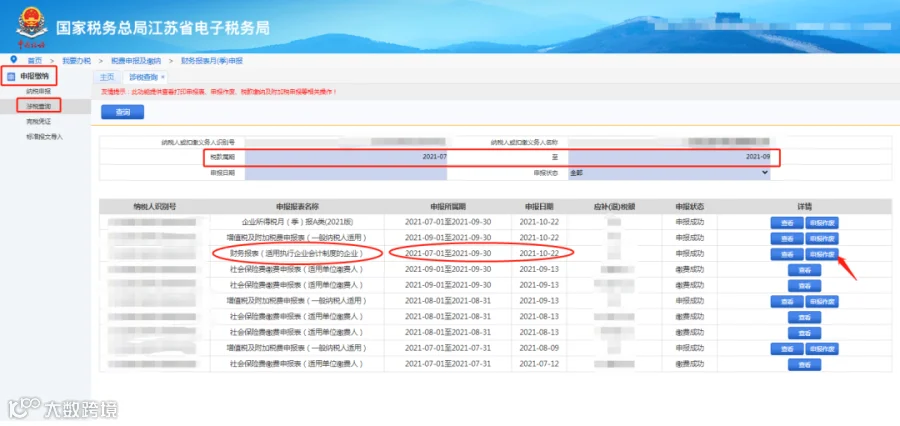Click 查看 for 社会保险费 2021-07-01至2021-07-31 row
Screen dimensions: 900x426
804,365
